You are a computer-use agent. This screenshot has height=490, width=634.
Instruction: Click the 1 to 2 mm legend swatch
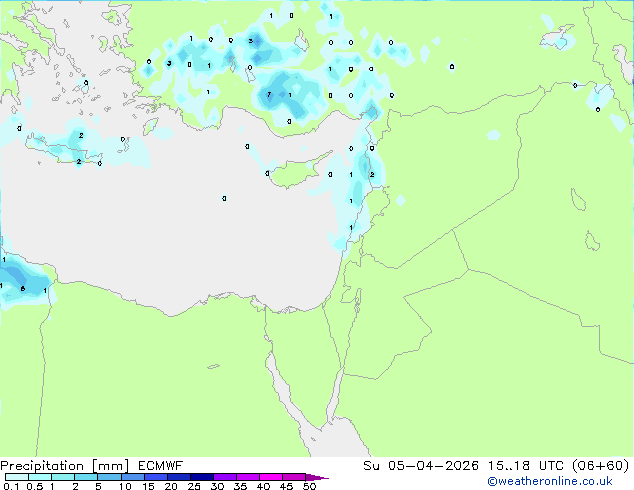pyautogui.click(x=63, y=477)
